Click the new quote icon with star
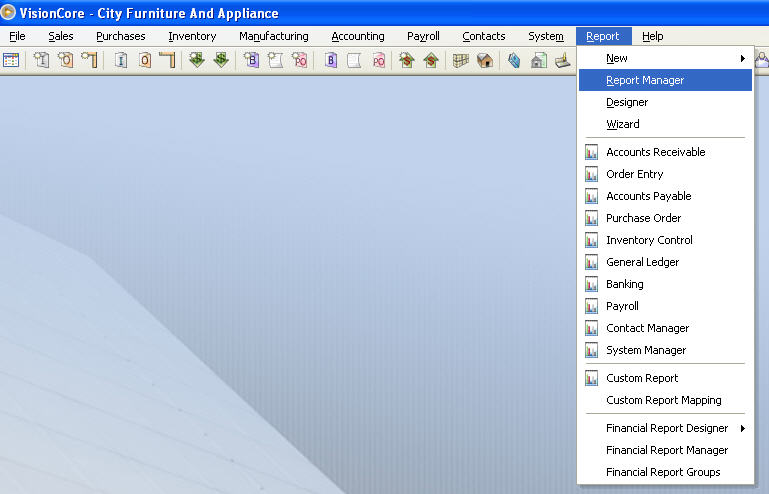The width and height of the screenshot is (769, 494). (x=89, y=60)
